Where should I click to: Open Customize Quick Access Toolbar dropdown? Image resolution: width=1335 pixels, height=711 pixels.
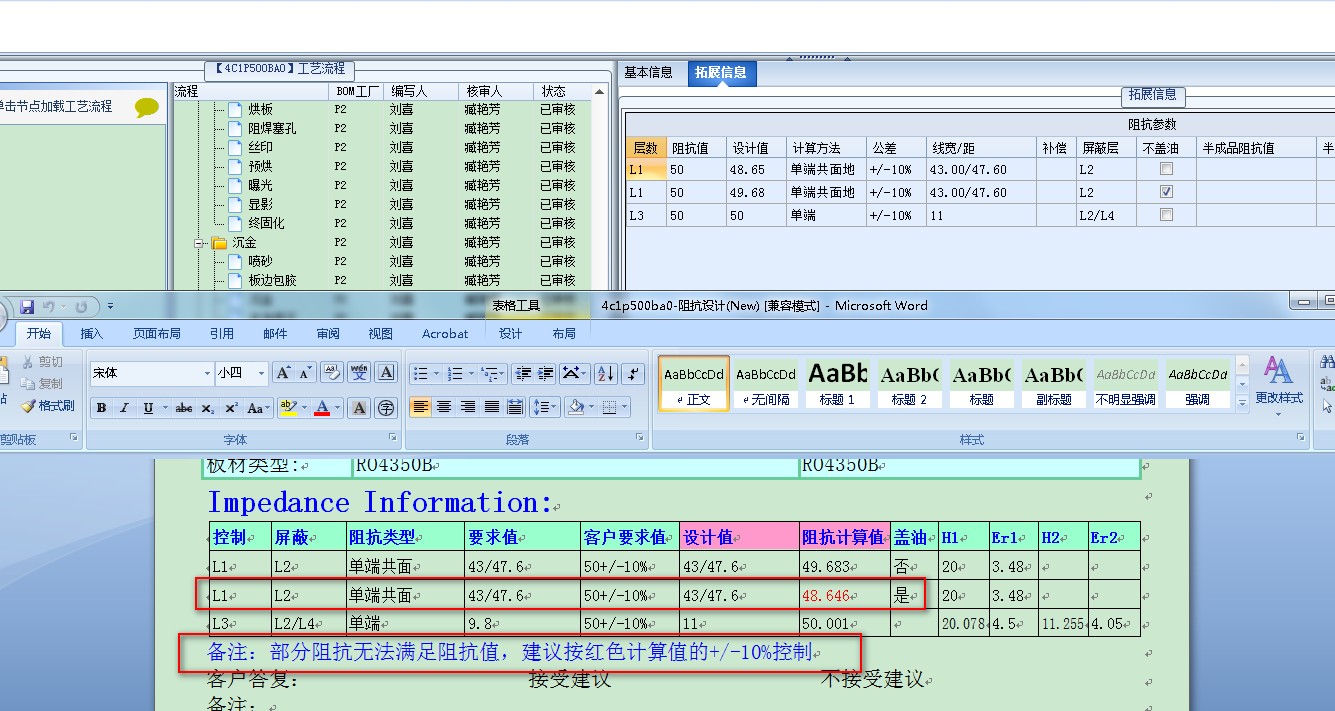coord(110,307)
